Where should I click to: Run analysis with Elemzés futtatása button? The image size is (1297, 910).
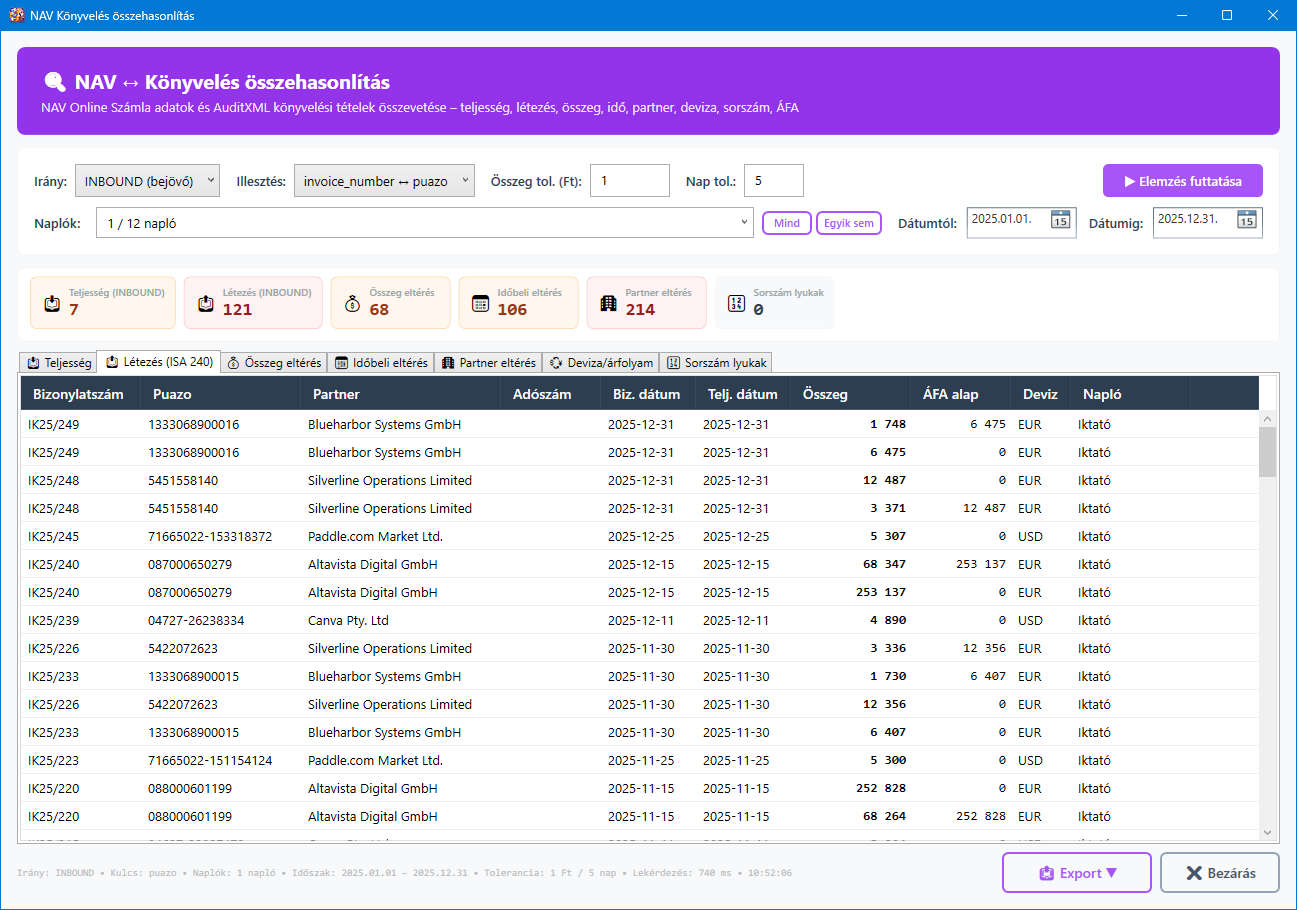(x=1182, y=181)
